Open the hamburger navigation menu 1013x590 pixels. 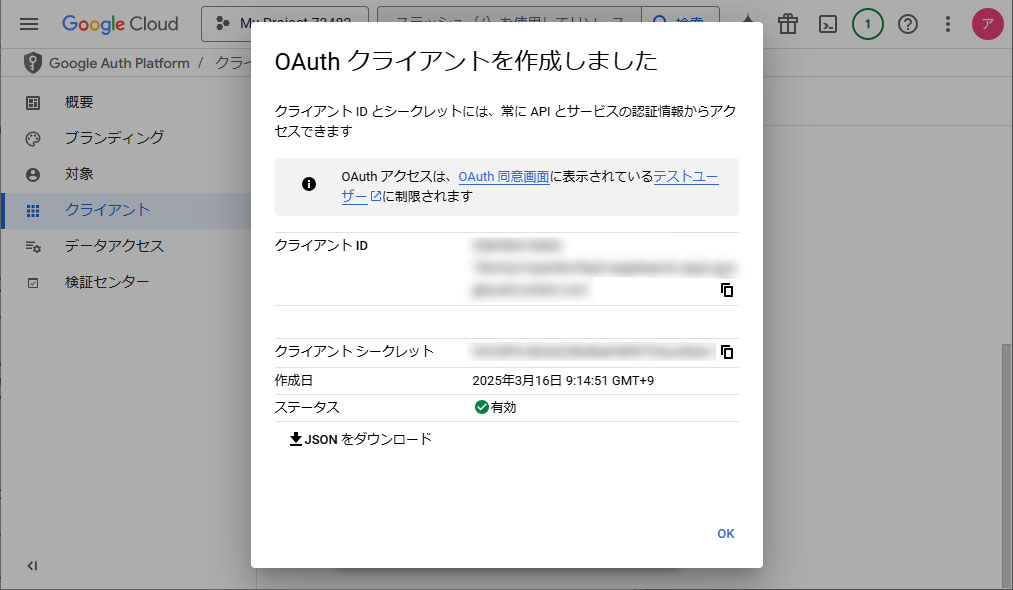[28, 24]
